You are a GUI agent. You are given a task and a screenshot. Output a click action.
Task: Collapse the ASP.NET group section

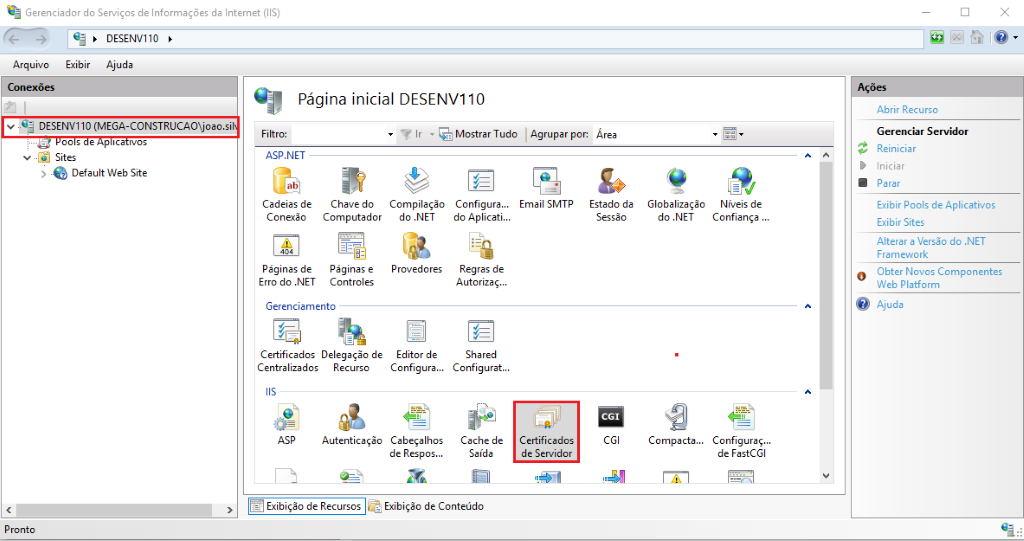[809, 156]
